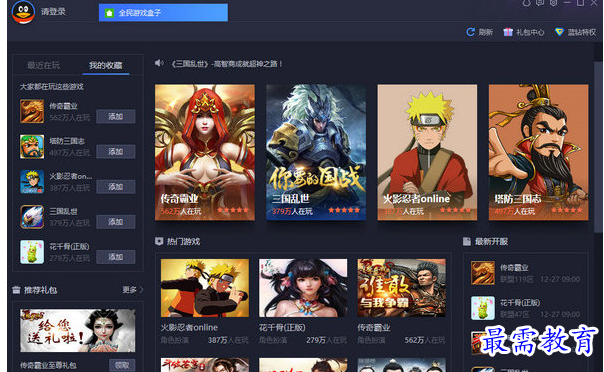
Task: Add 三国乱世 to favorites
Action: coord(116,222)
